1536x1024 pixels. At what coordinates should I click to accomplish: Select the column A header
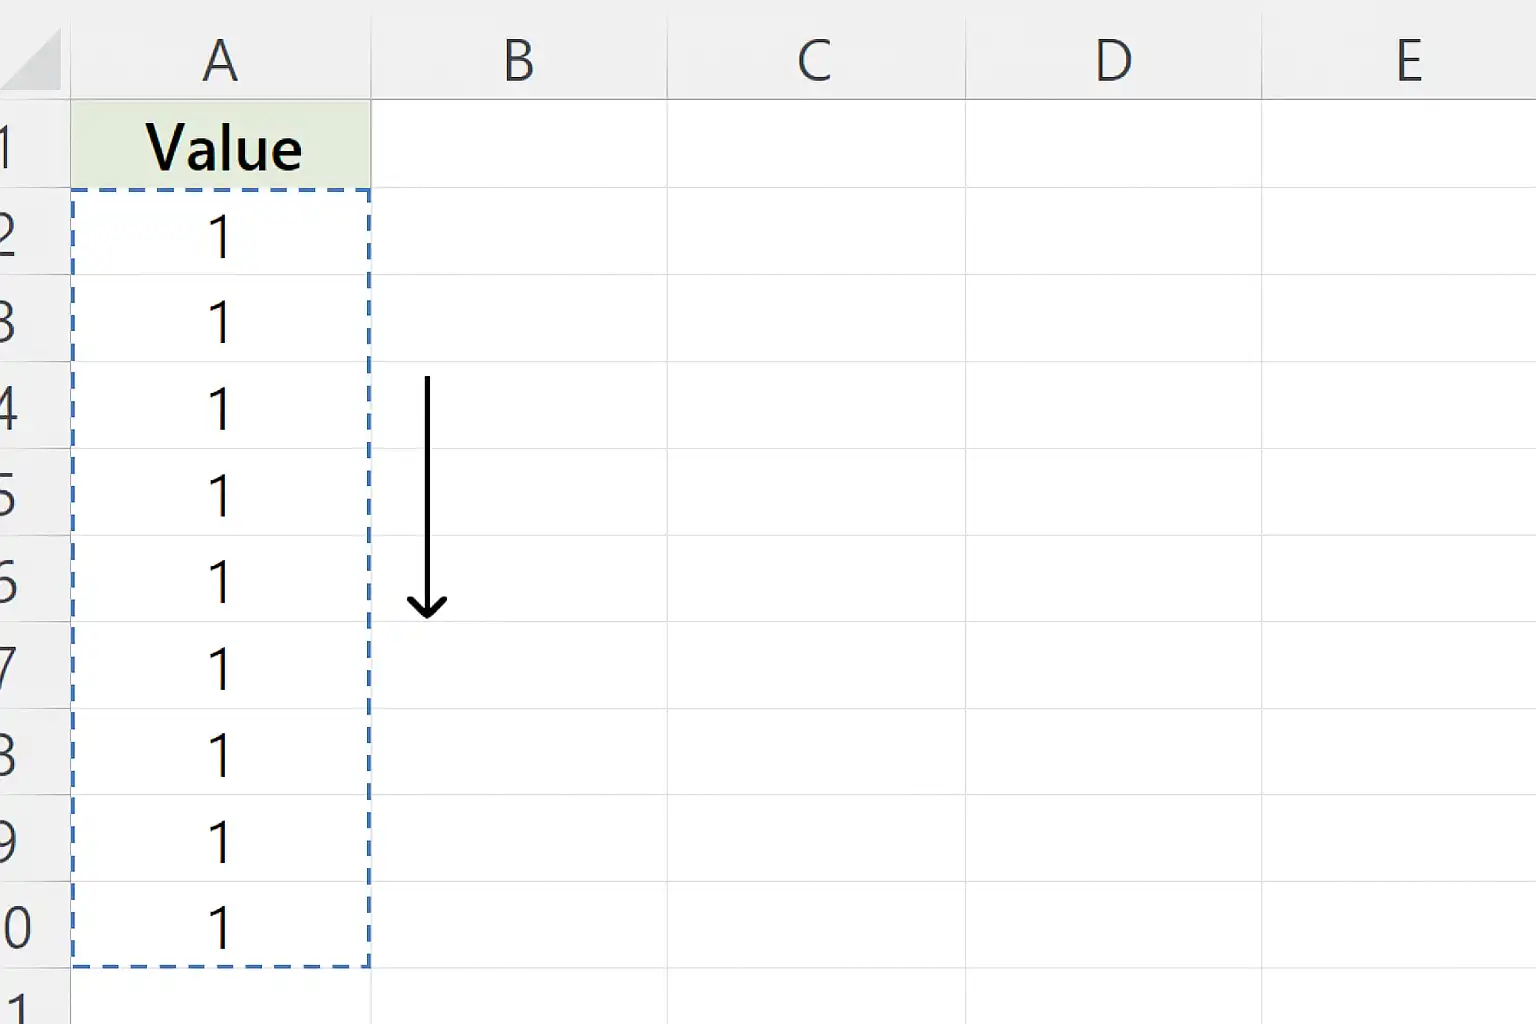click(x=220, y=60)
